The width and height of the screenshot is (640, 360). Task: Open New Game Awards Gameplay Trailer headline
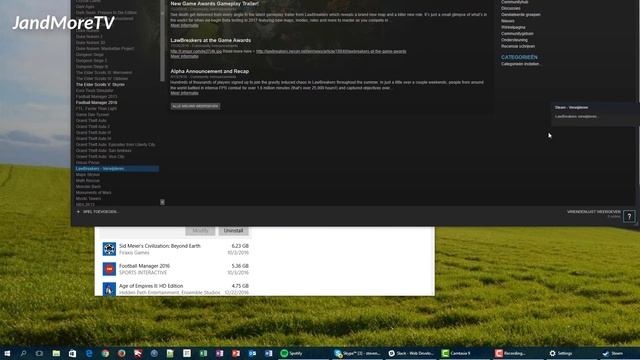[x=215, y=4]
